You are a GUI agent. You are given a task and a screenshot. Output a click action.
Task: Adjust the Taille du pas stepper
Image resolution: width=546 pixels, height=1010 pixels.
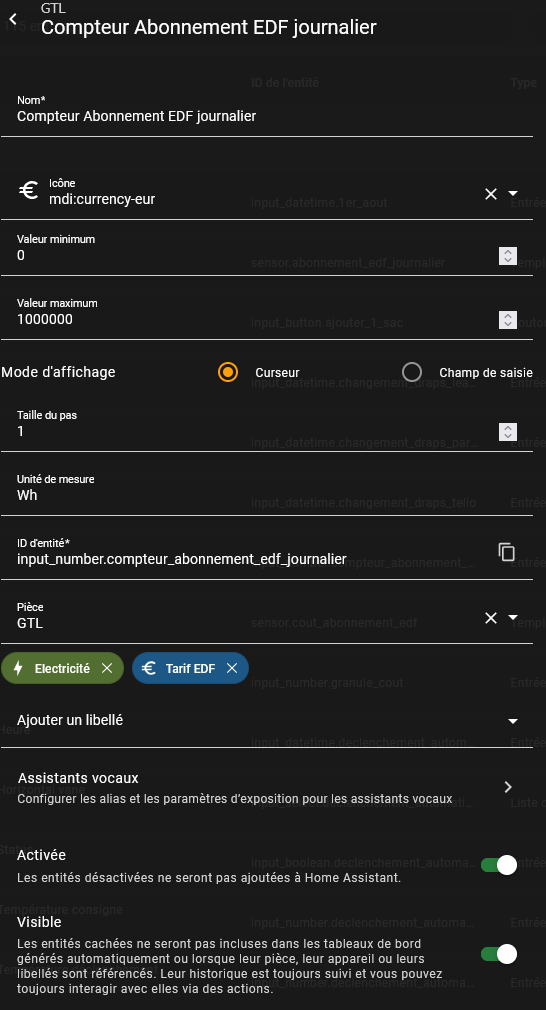point(508,432)
